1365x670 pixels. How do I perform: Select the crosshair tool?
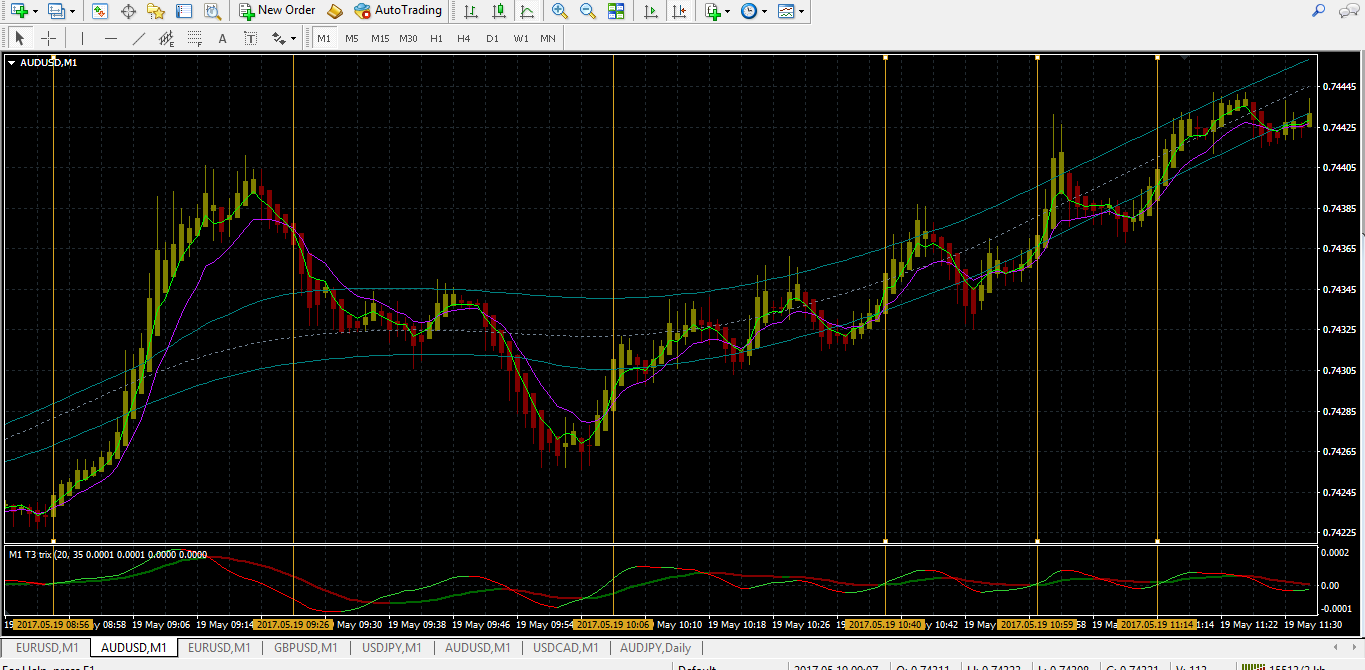(47, 39)
